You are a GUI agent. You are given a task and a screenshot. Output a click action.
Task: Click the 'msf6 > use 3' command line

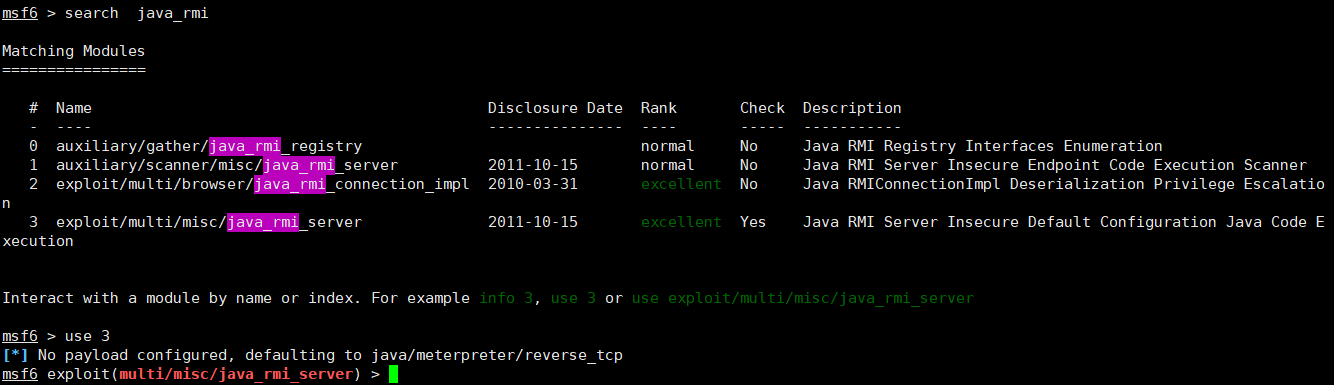pyautogui.click(x=56, y=336)
